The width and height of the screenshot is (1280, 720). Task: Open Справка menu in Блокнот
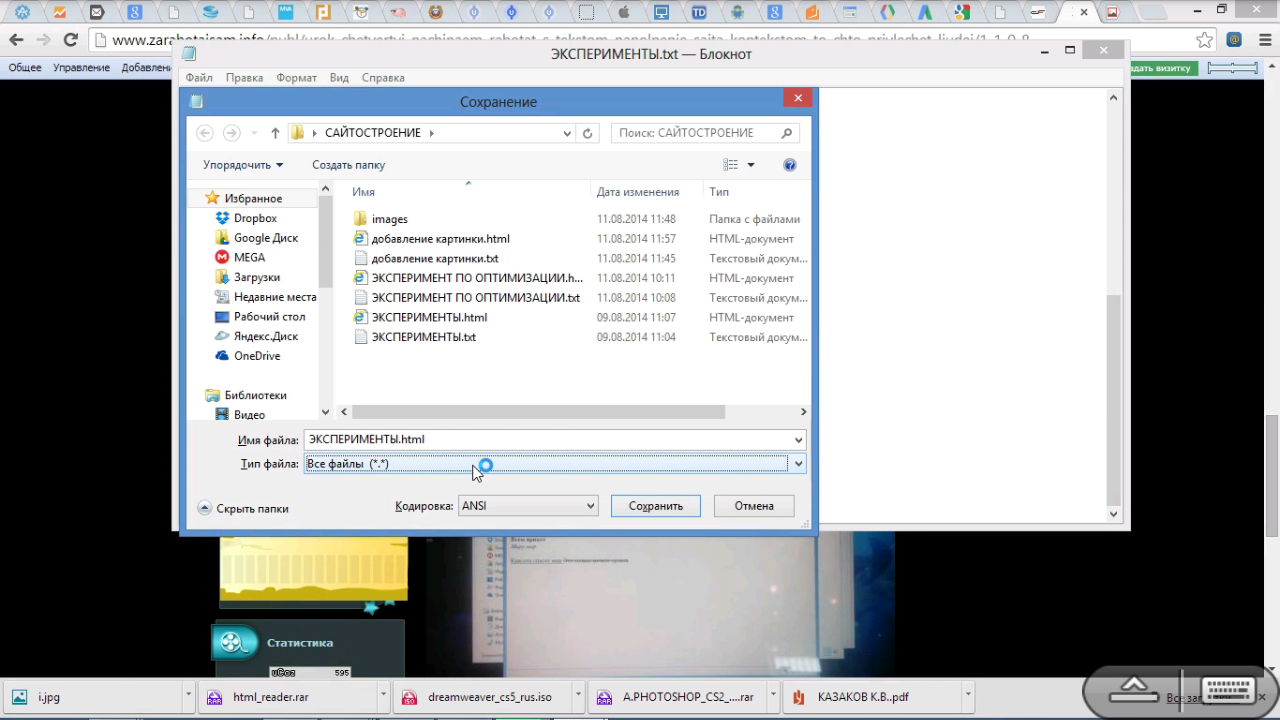(383, 78)
